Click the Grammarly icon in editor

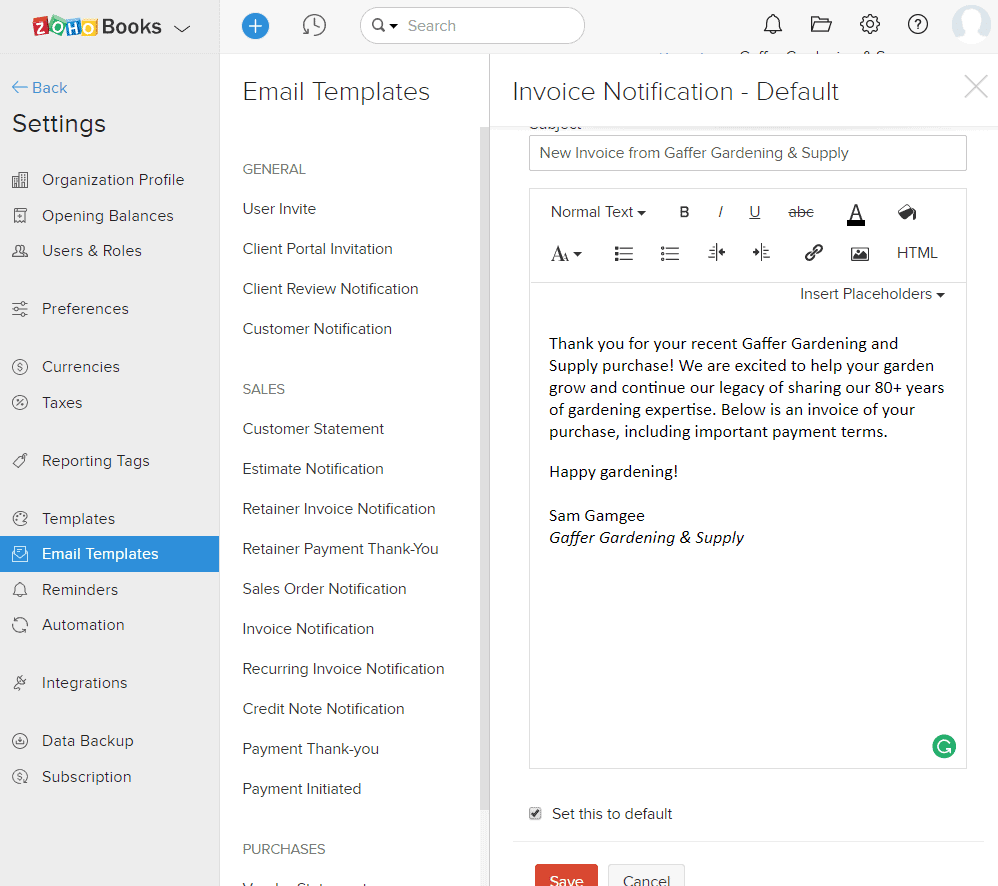[944, 746]
